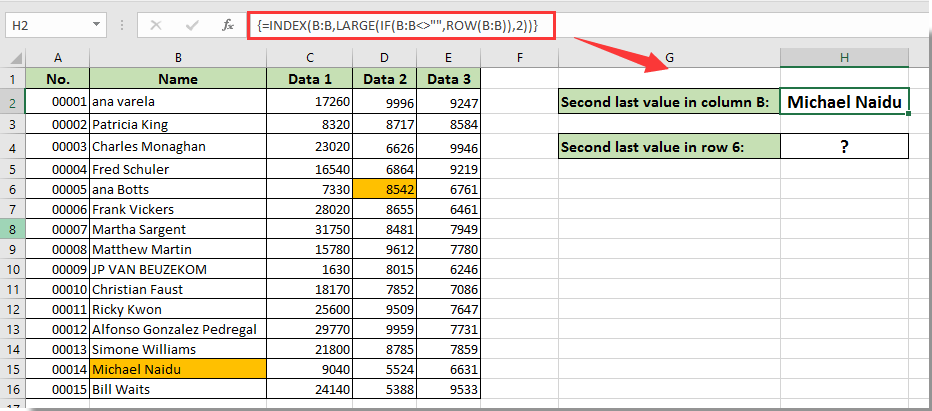Click the 'Name' header cell
Screen dimensions: 932x411
(x=178, y=79)
